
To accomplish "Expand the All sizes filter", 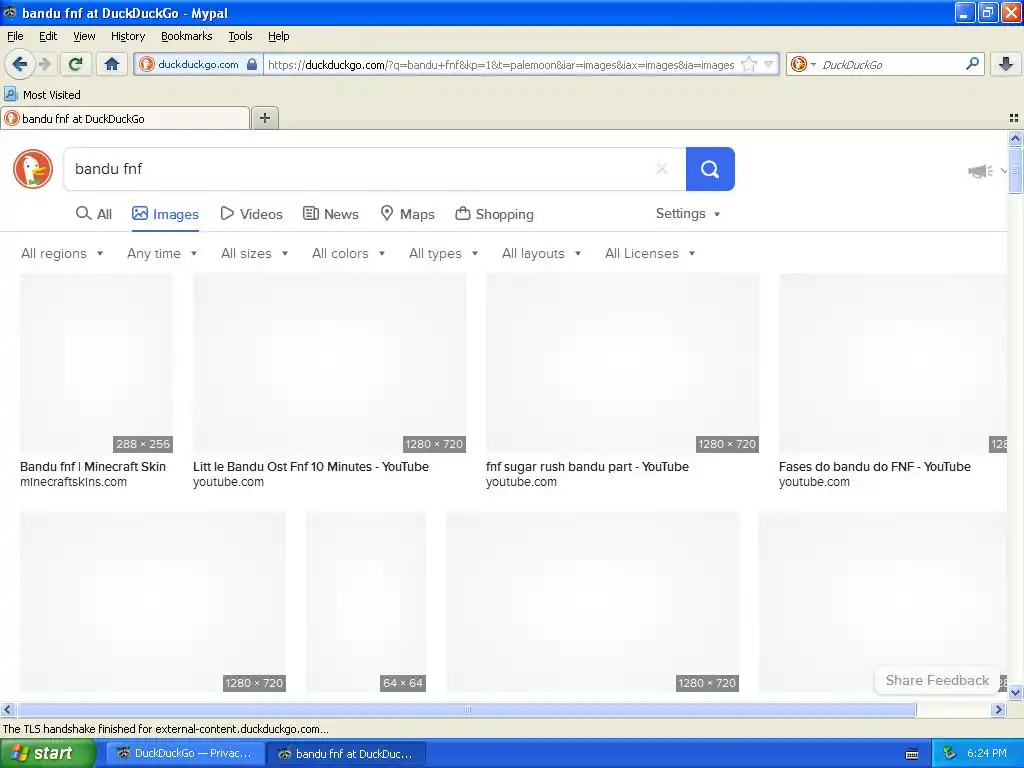I will coord(255,253).
